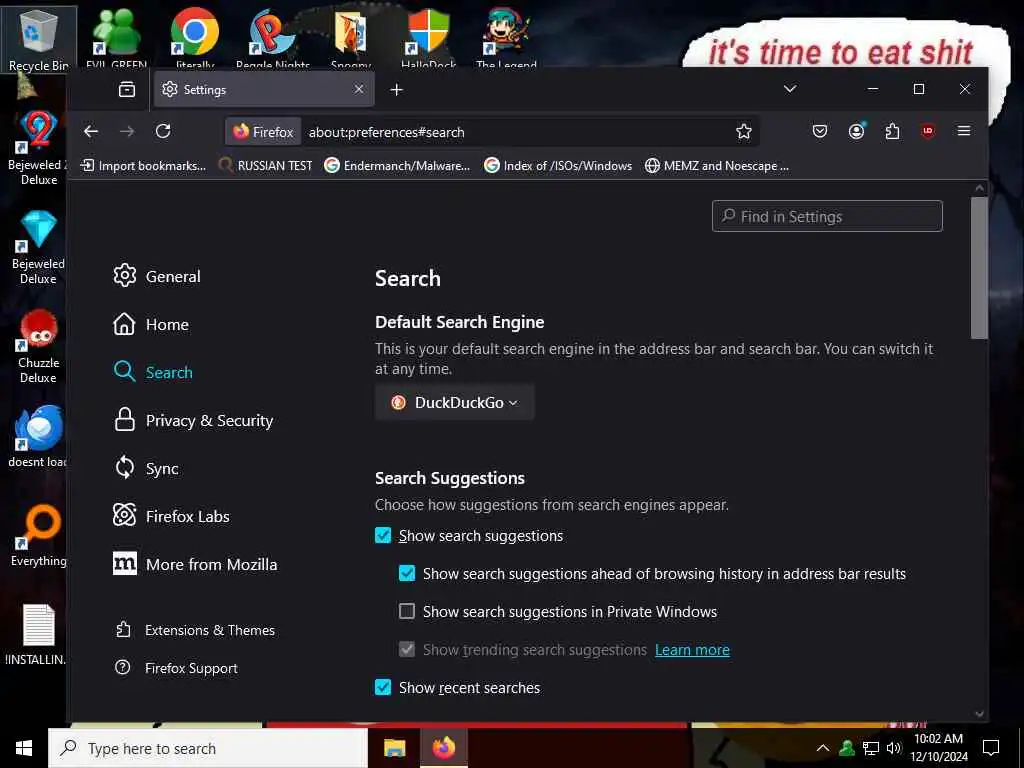Open Save to Pocket icon
The width and height of the screenshot is (1024, 768).
[820, 131]
